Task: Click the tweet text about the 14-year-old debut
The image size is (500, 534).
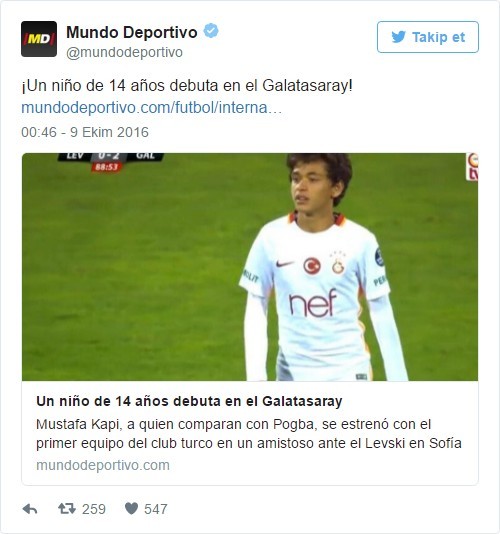Action: click(x=187, y=86)
